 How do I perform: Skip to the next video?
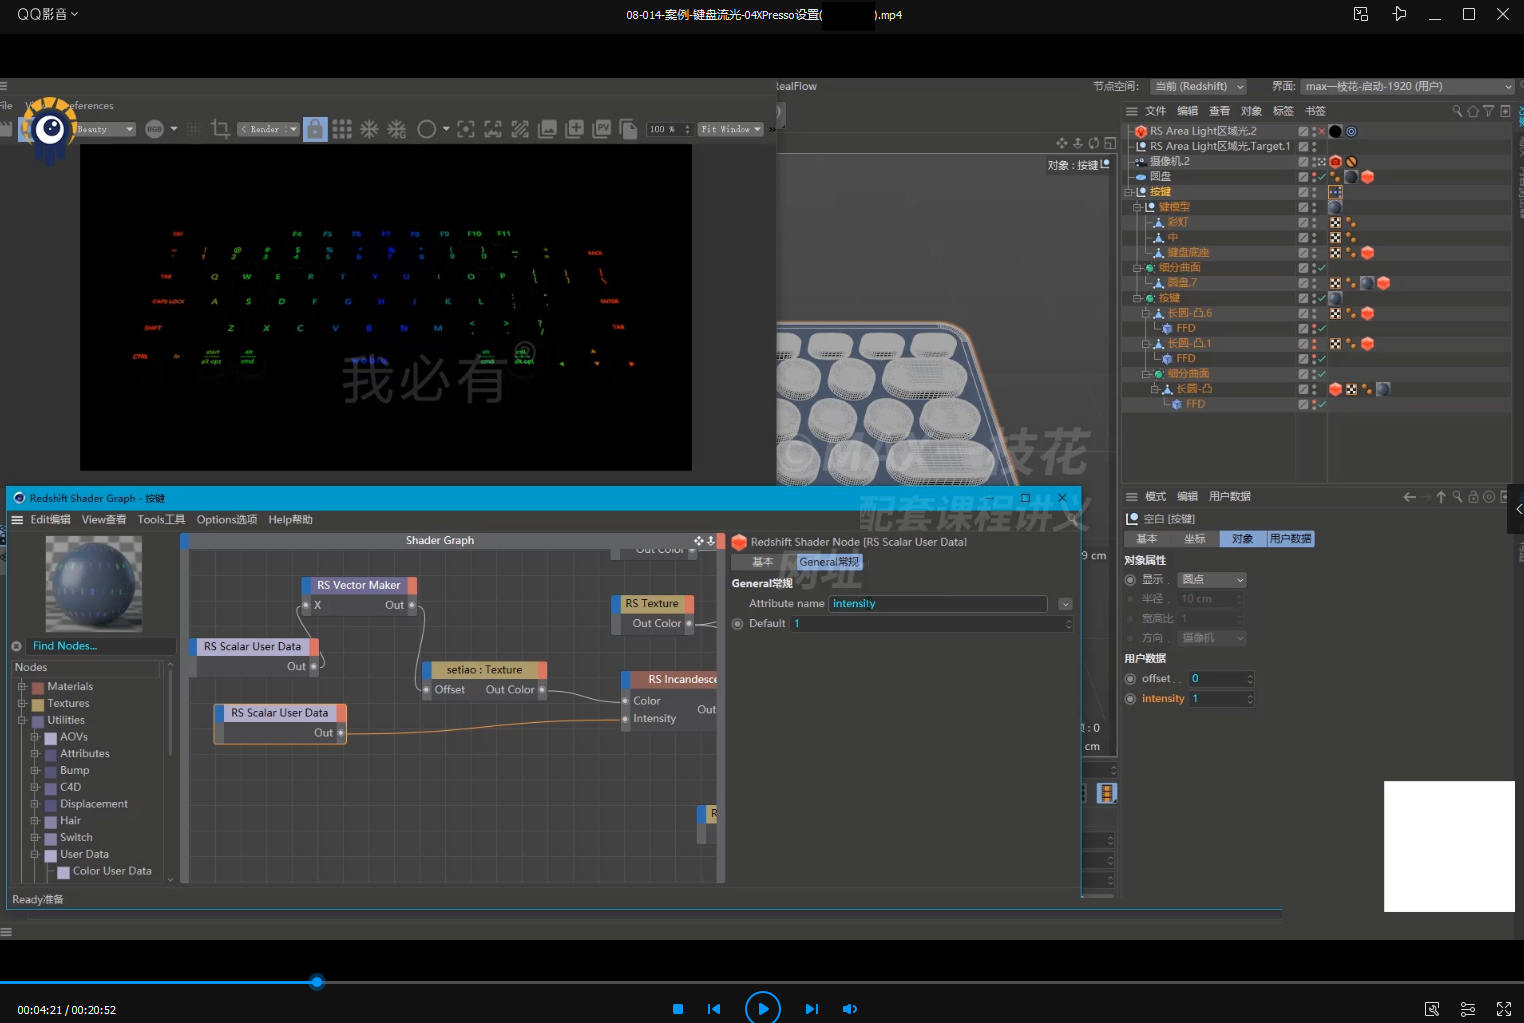[811, 1009]
